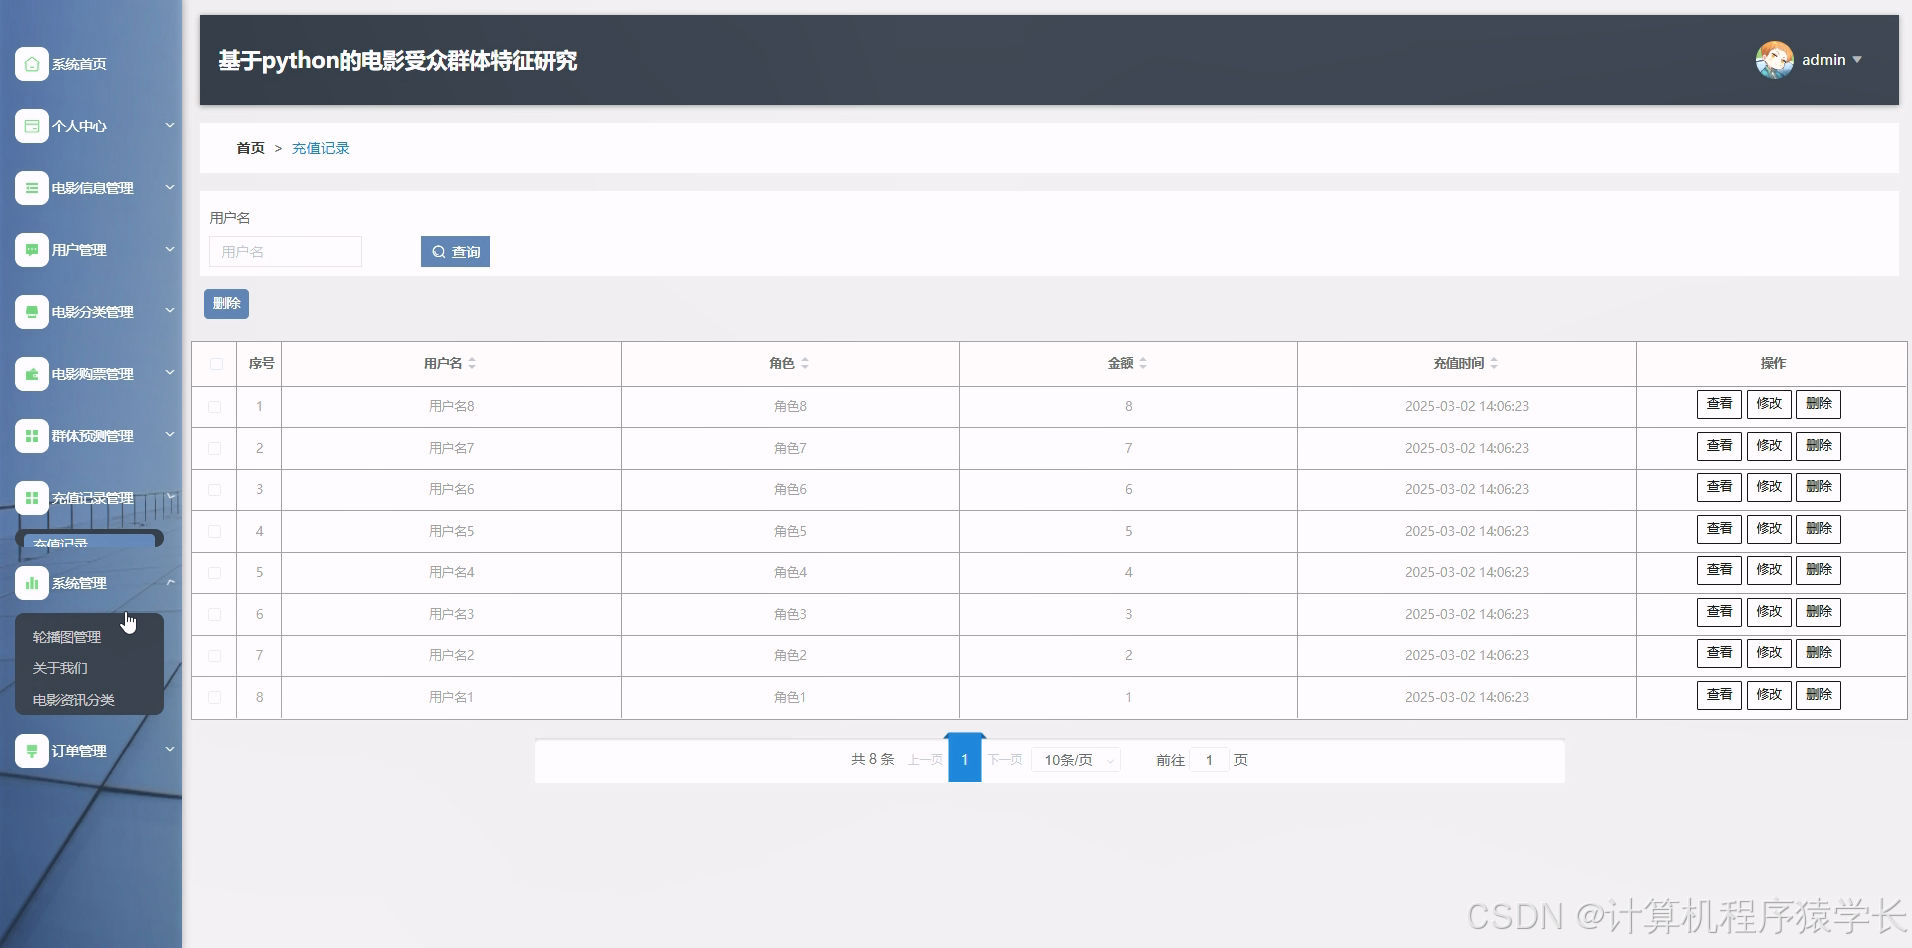This screenshot has width=1912, height=948.
Task: Click the 基于python的电影受众群体特征研究 title
Action: (398, 61)
